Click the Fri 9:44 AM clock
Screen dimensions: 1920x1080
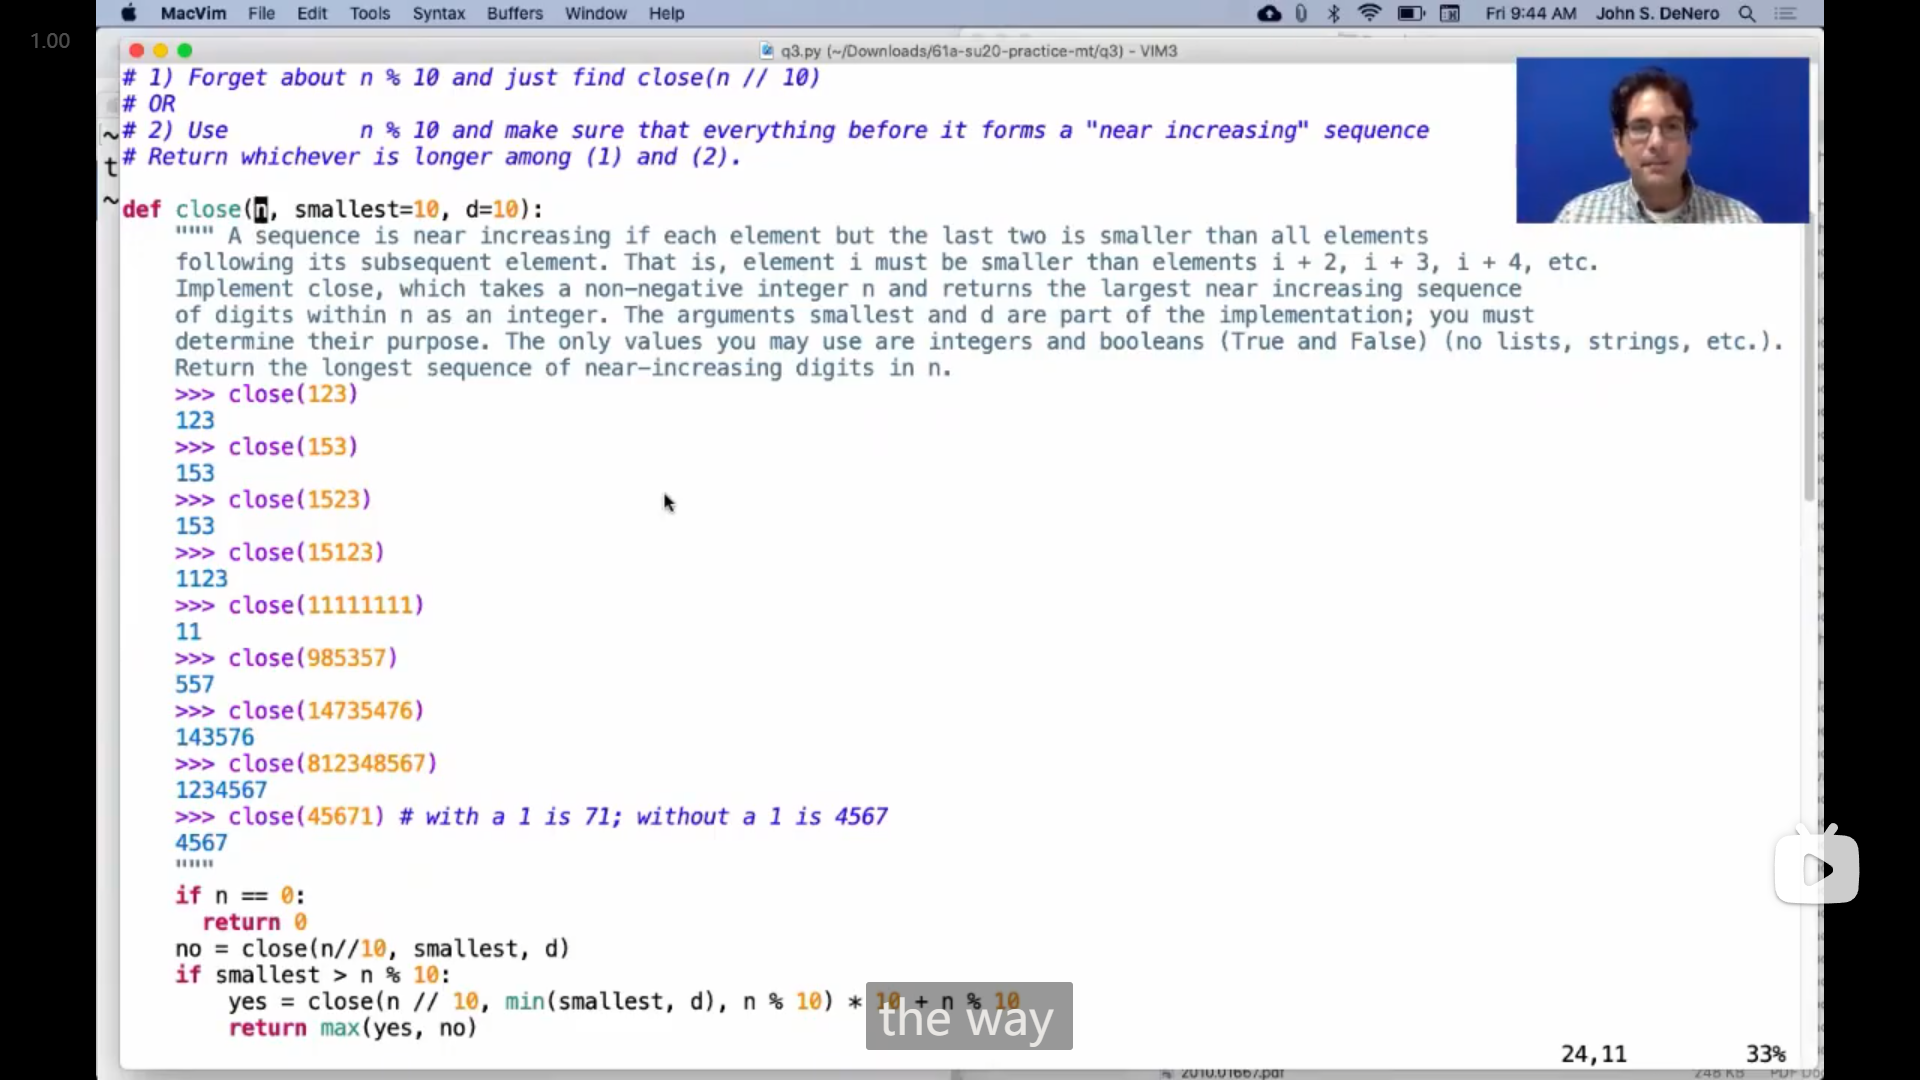pos(1530,14)
